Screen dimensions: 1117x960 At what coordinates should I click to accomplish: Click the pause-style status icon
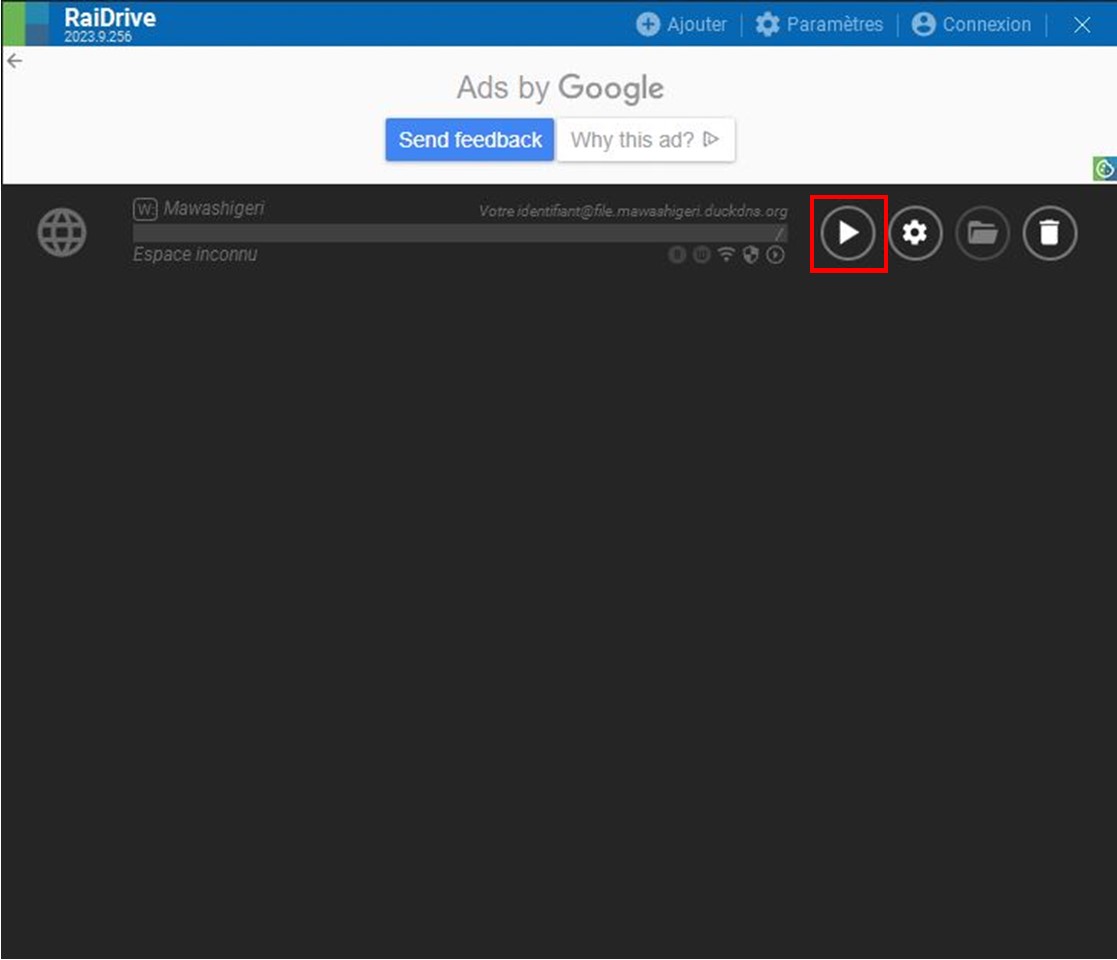coord(702,255)
